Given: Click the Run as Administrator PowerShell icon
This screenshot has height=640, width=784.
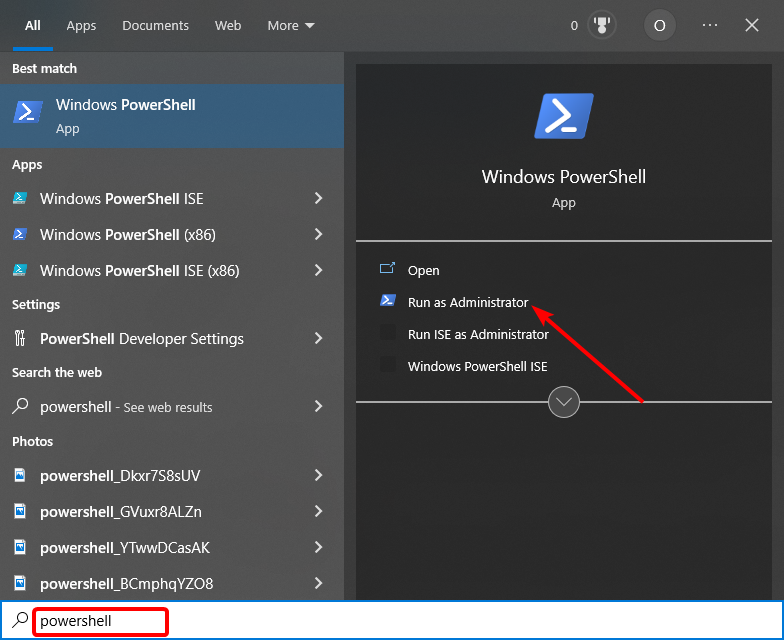Looking at the screenshot, I should 388,300.
